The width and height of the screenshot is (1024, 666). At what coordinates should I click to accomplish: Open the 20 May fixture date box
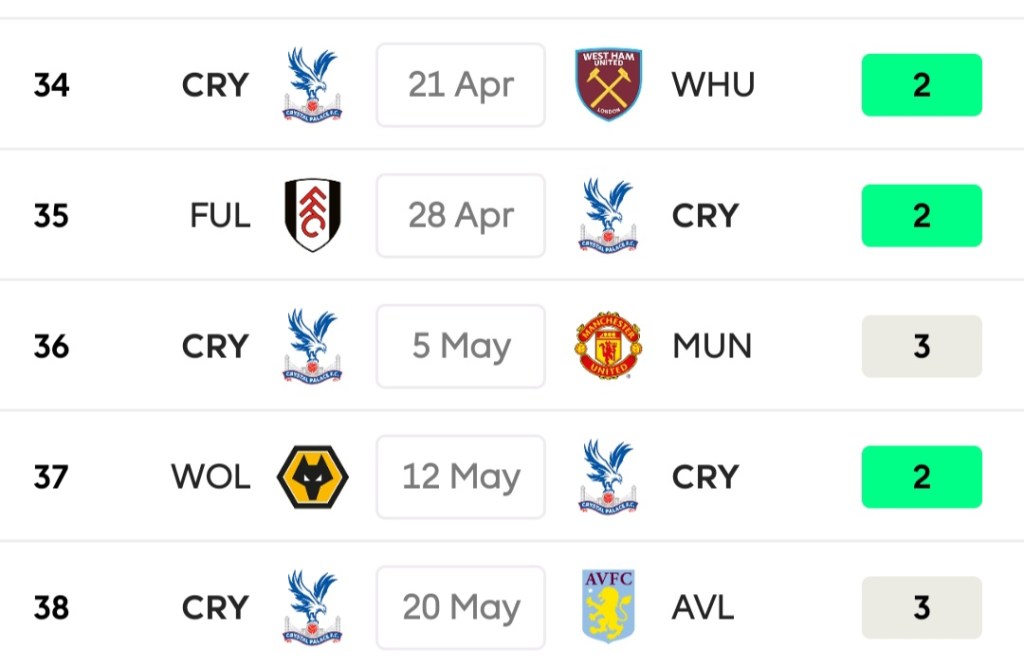[x=460, y=607]
